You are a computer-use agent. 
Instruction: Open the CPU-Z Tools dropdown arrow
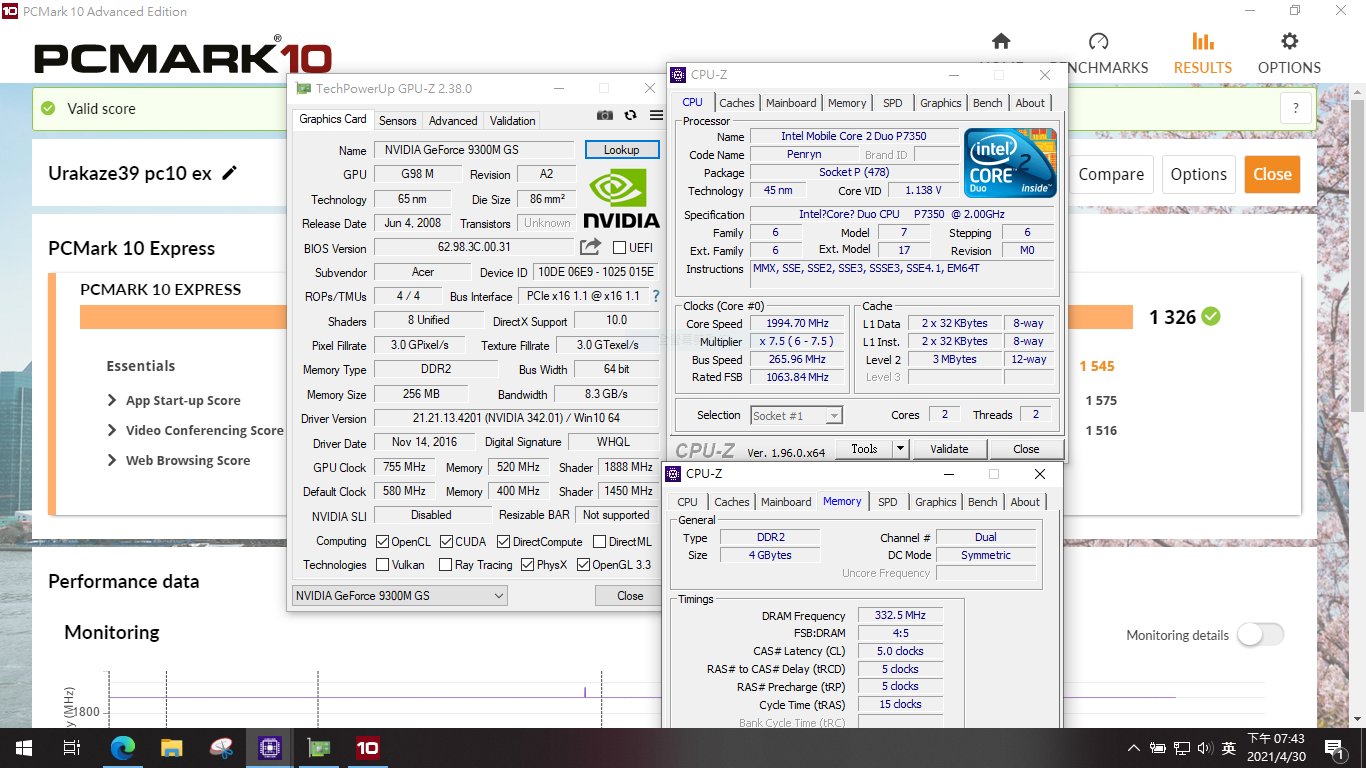click(900, 449)
